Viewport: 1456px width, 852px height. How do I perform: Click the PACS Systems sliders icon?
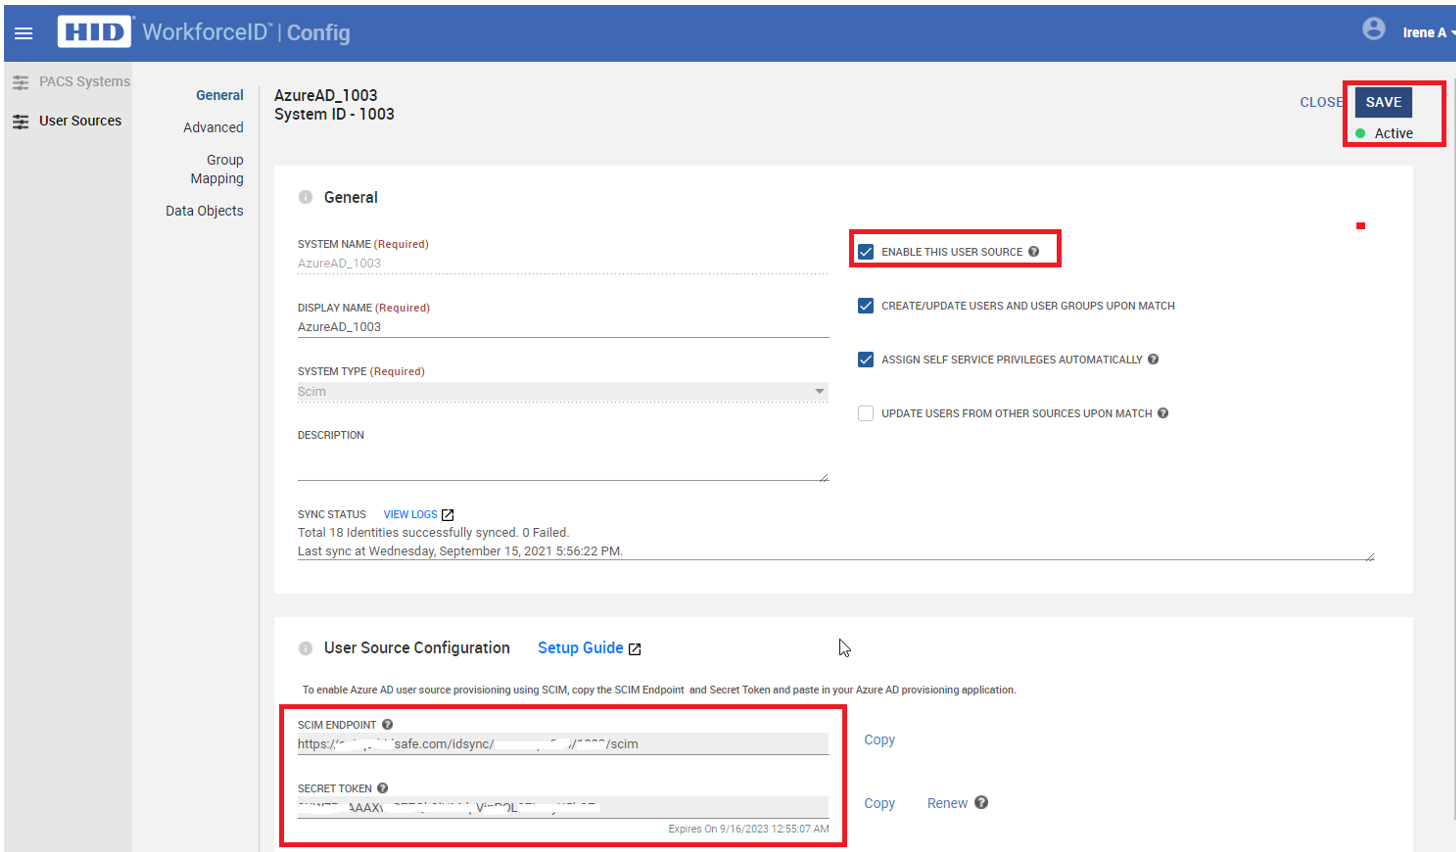click(x=20, y=82)
